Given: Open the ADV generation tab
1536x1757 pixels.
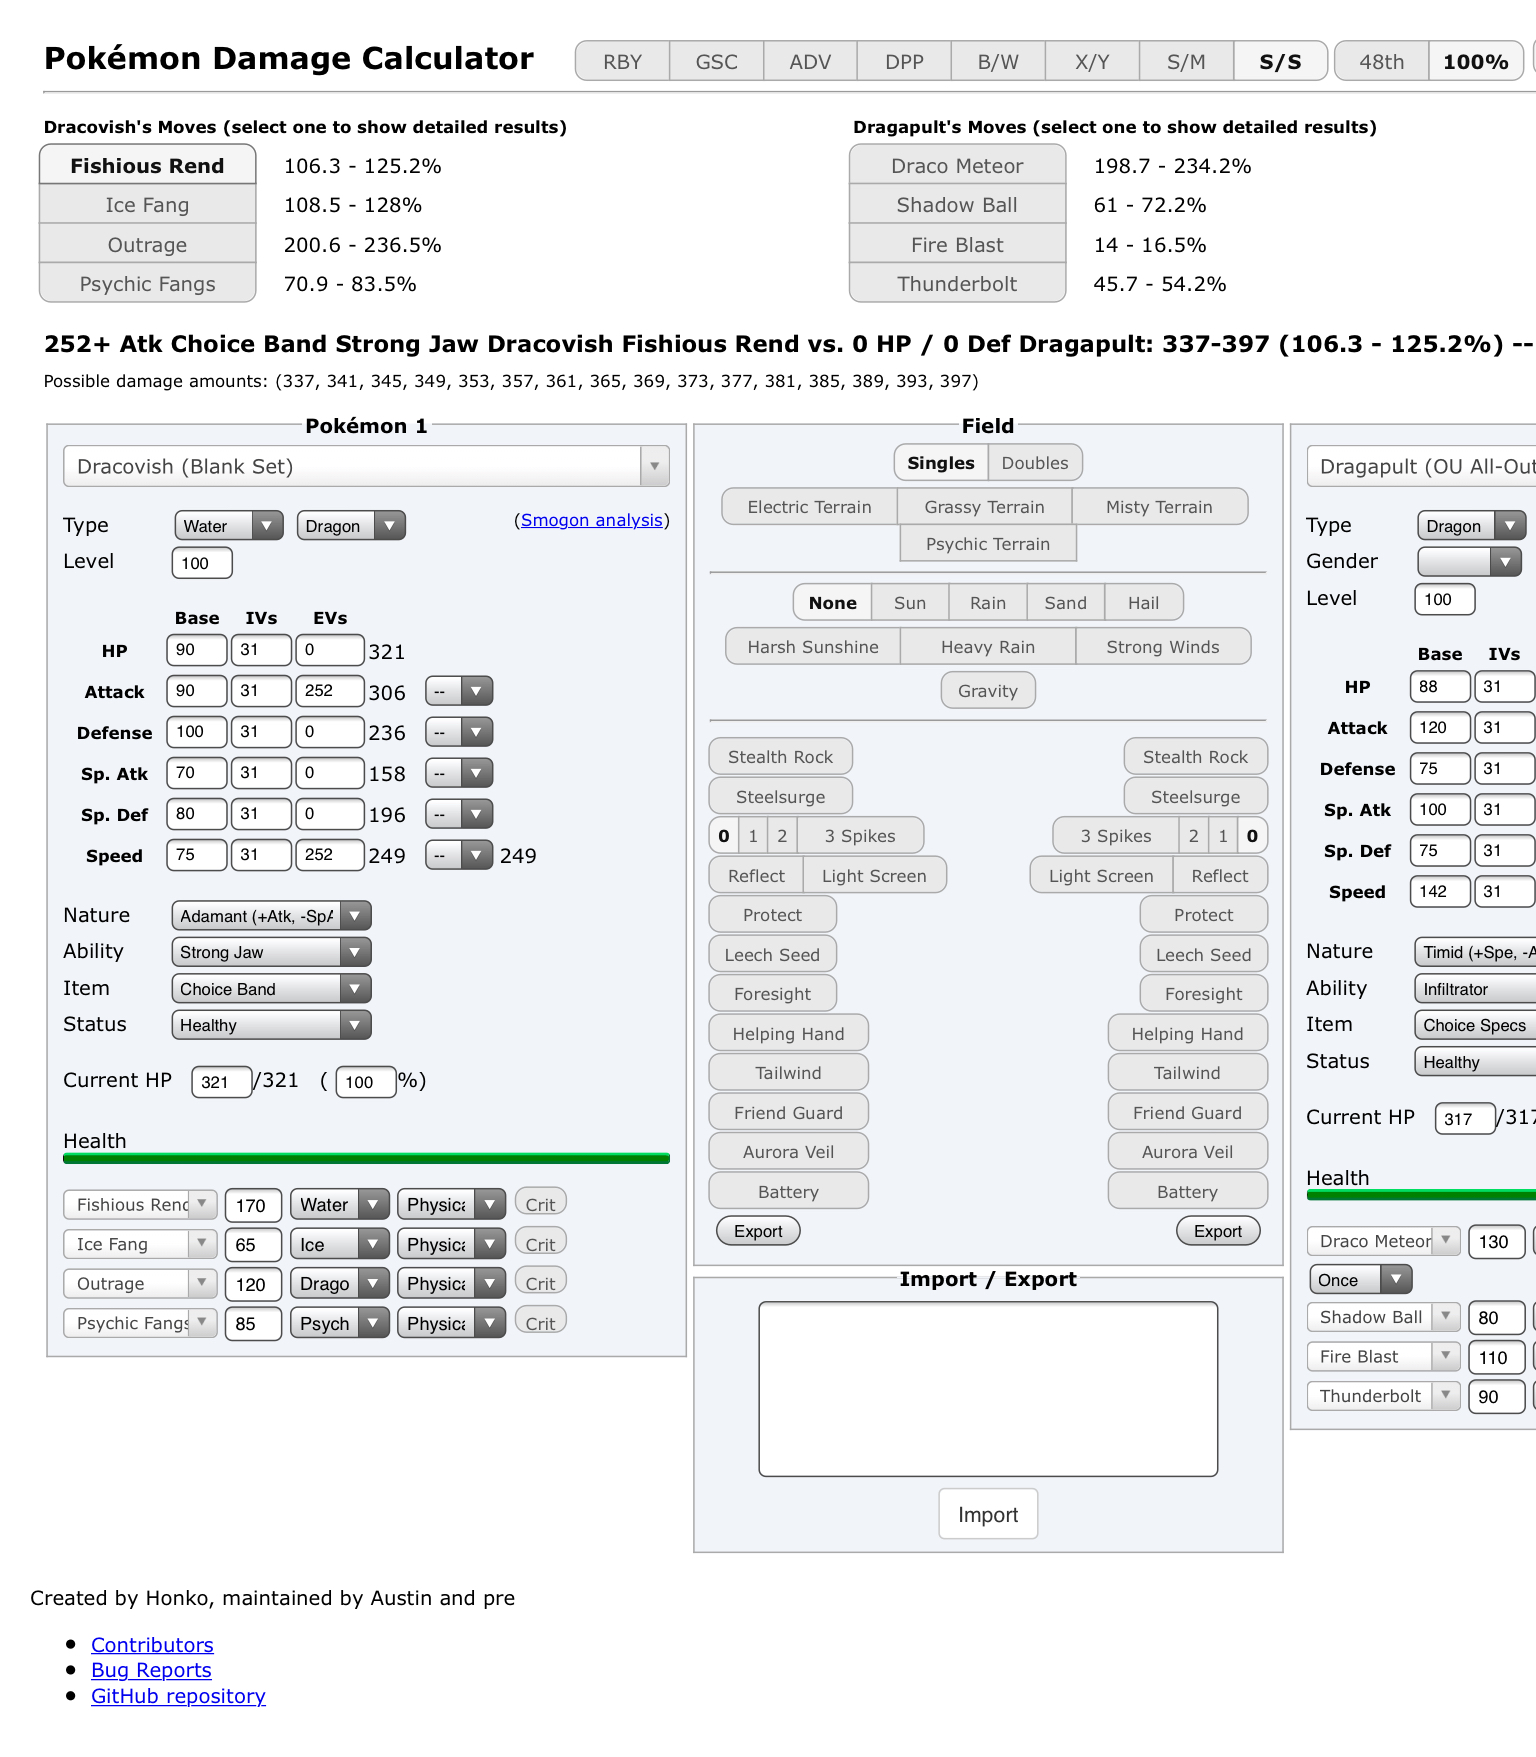Looking at the screenshot, I should tap(810, 62).
